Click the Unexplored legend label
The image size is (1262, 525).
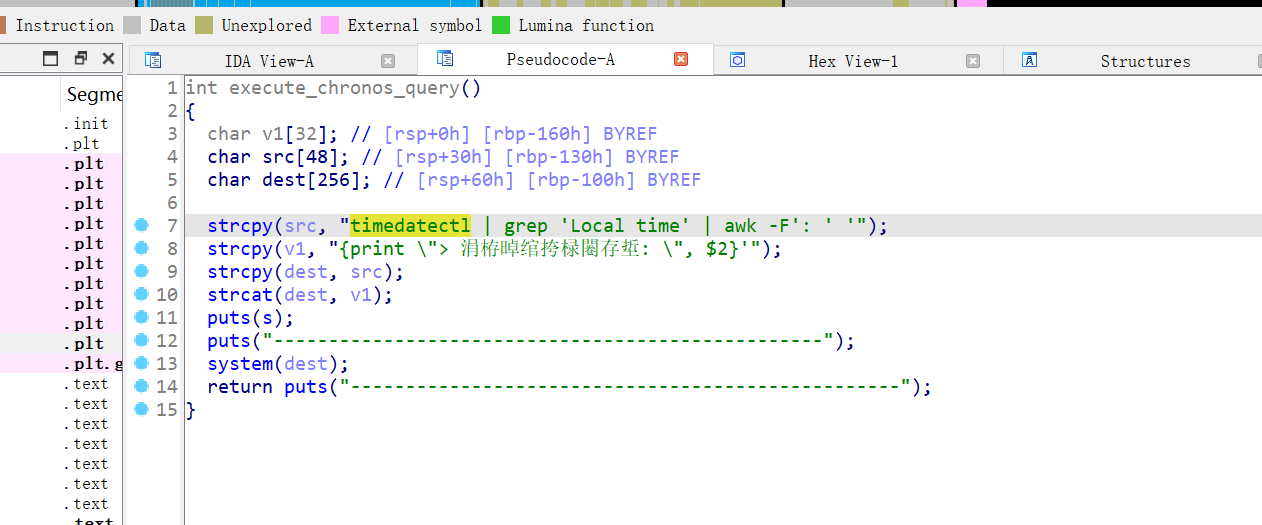click(266, 26)
